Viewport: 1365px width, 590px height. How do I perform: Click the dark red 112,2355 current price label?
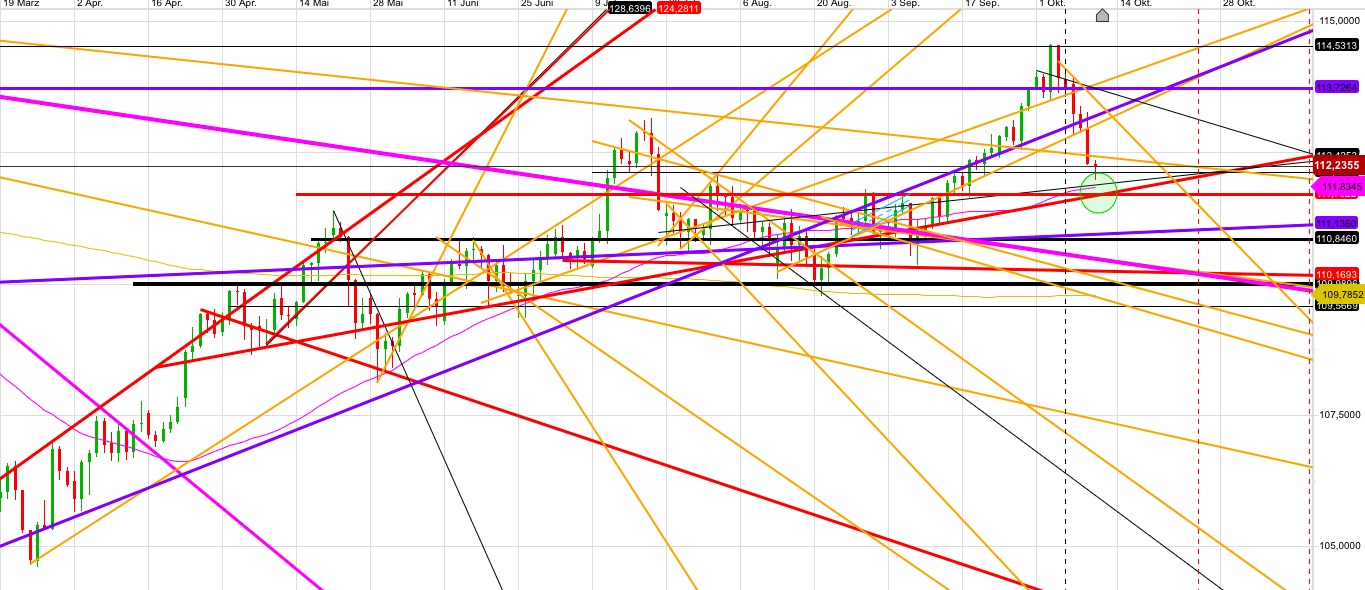coord(1337,165)
